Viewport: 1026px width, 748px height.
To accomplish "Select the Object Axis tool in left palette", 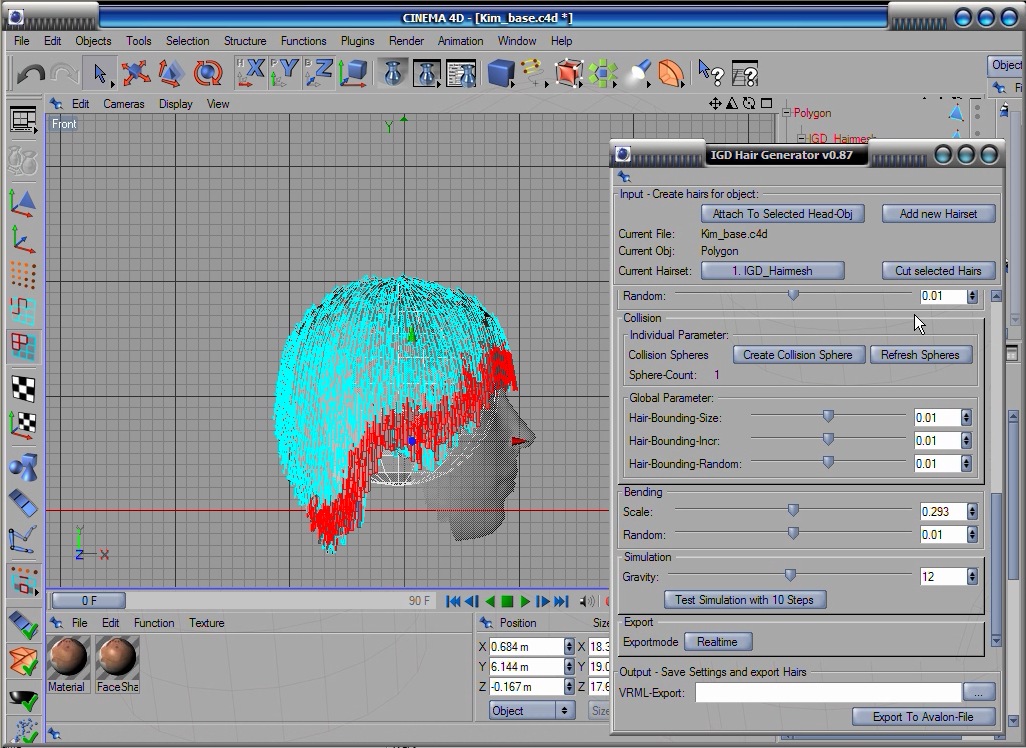I will 23,241.
